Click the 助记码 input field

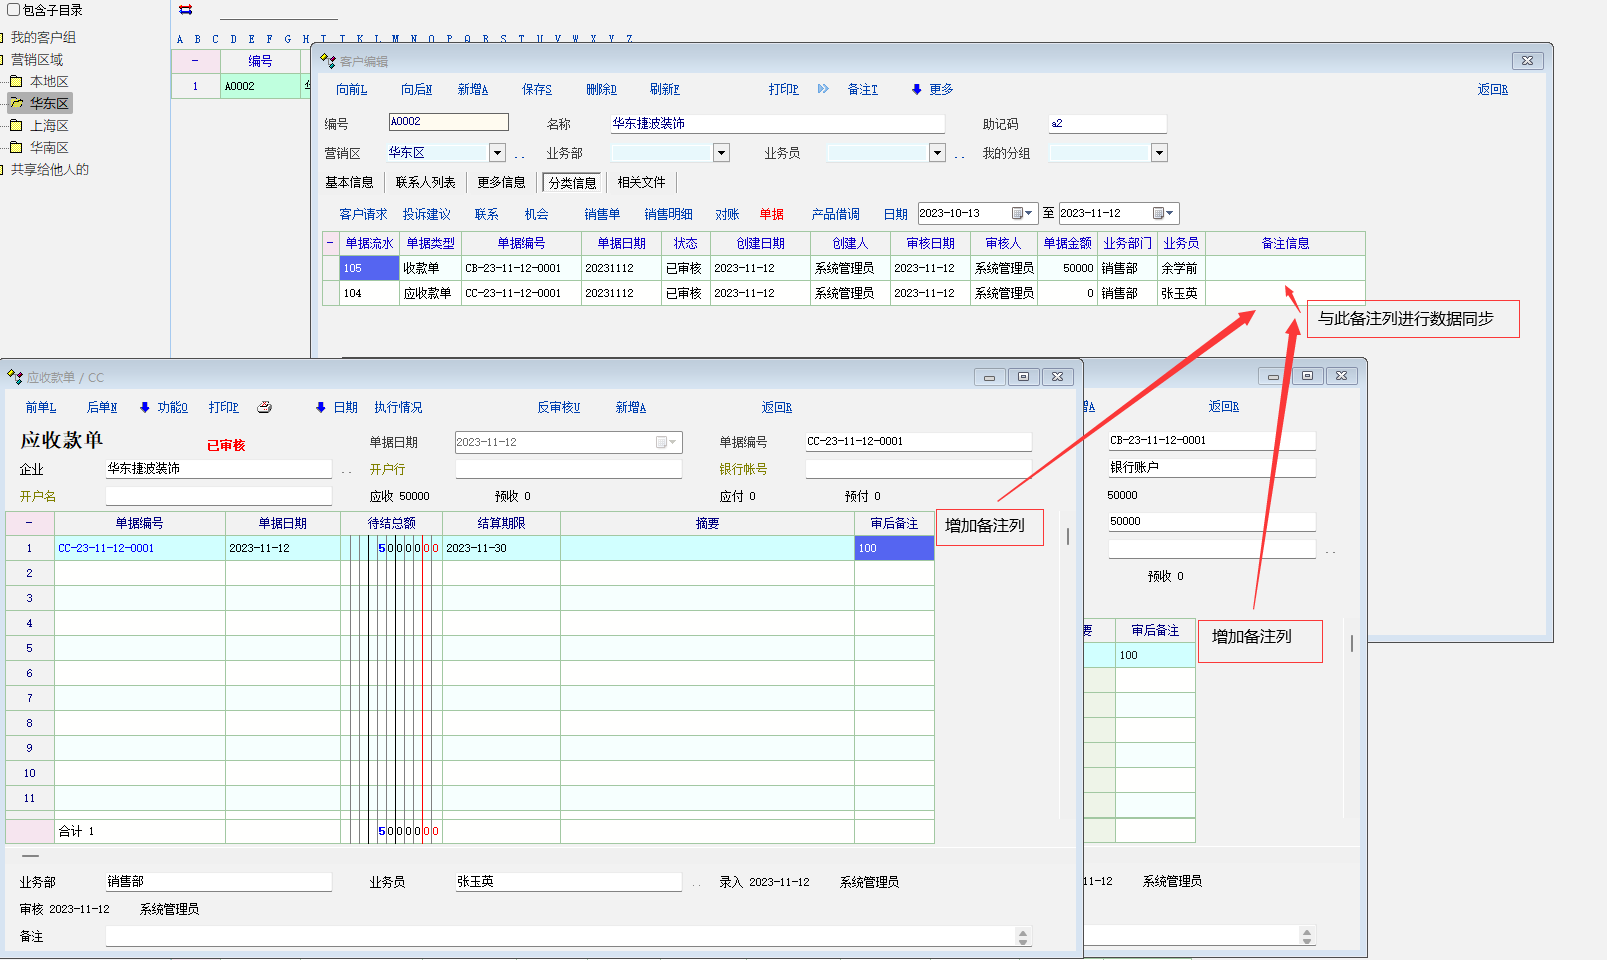1107,124
